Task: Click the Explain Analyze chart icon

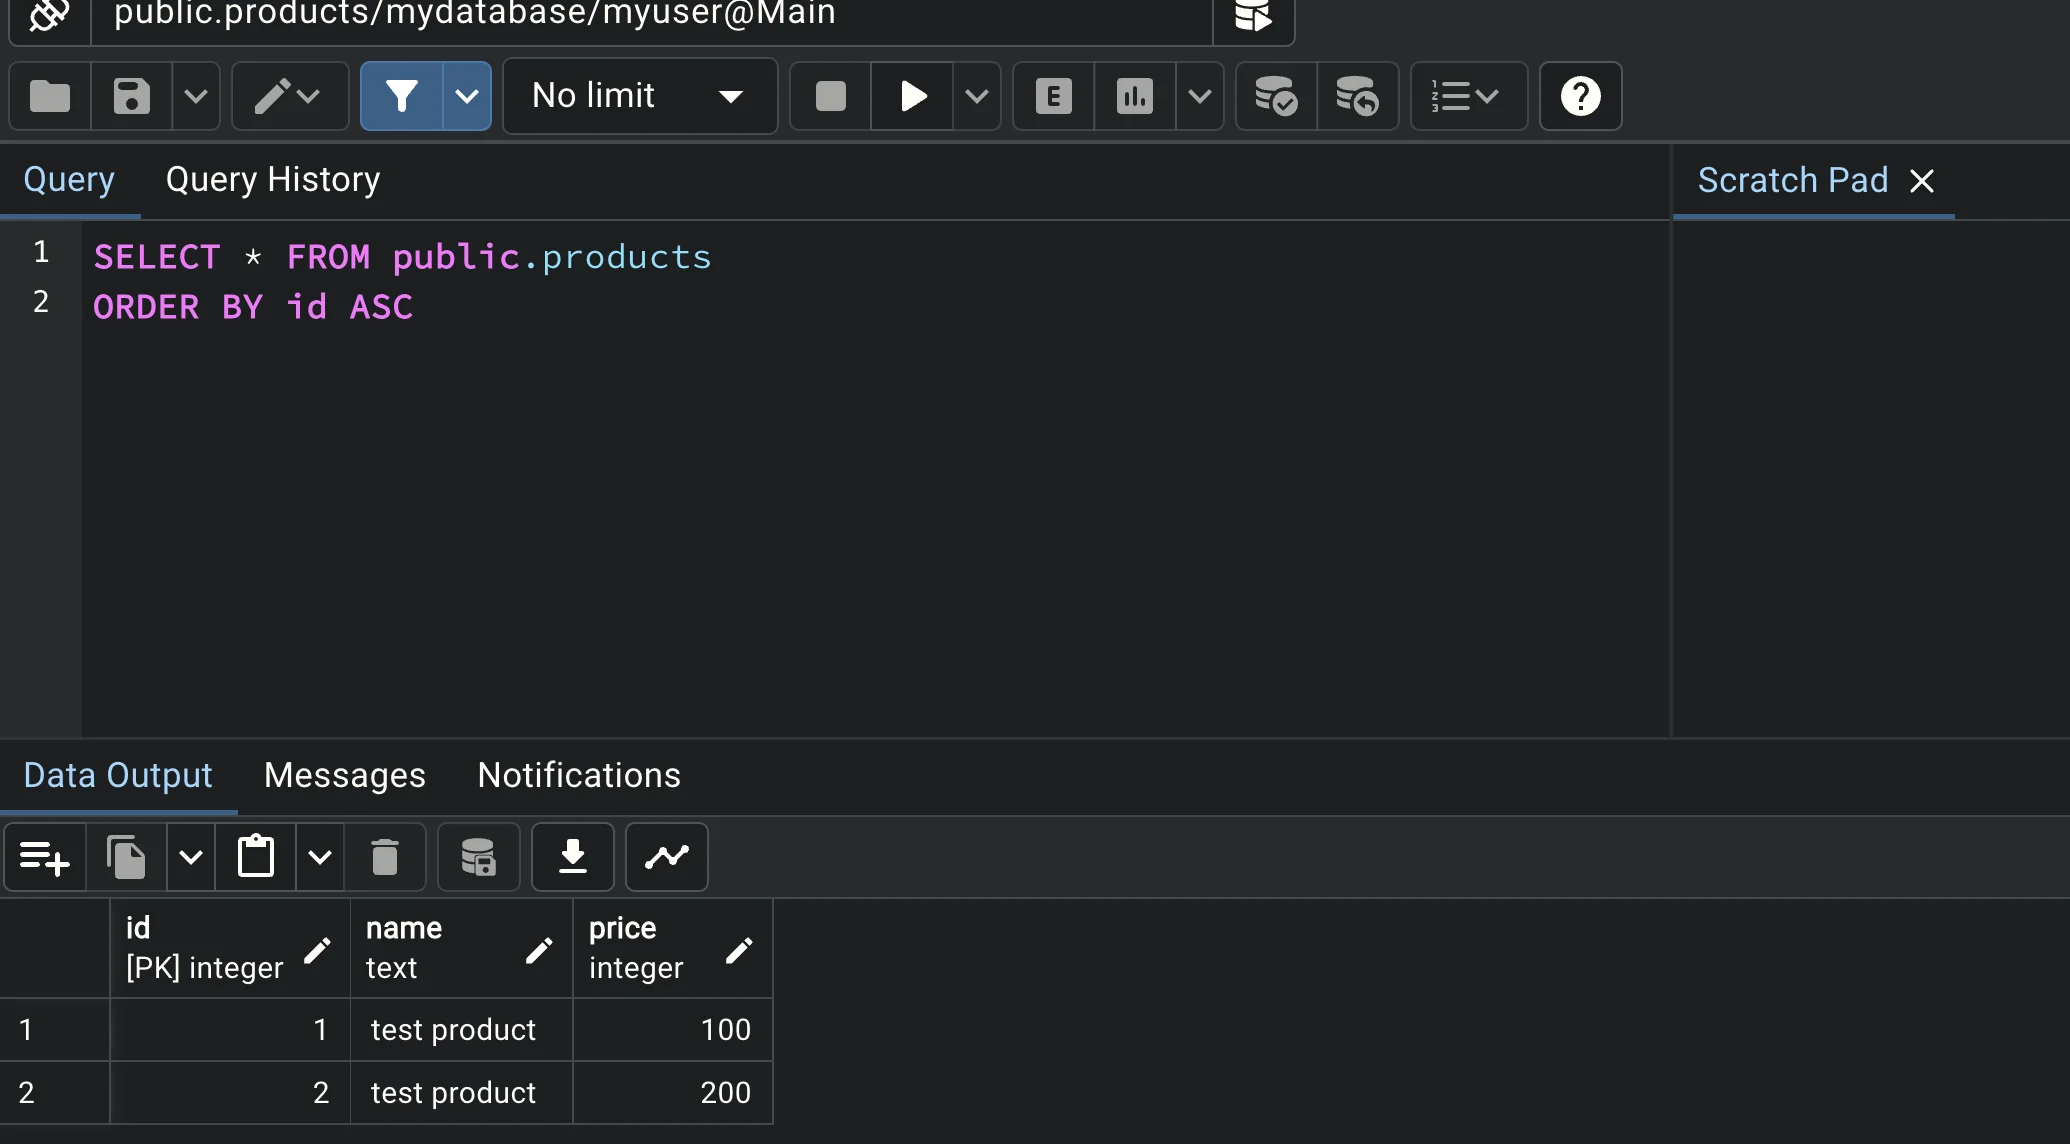Action: pyautogui.click(x=1135, y=96)
